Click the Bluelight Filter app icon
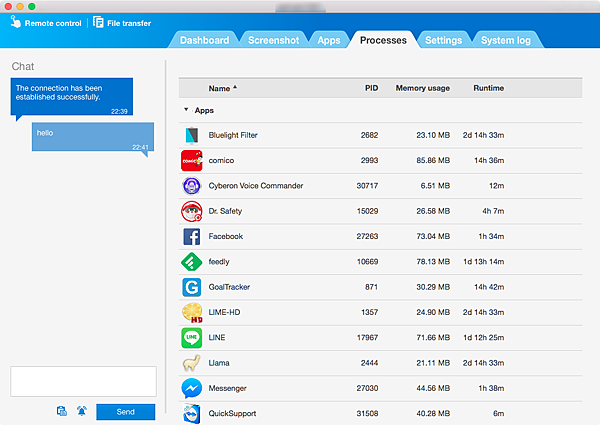The height and width of the screenshot is (425, 600). pyautogui.click(x=192, y=135)
